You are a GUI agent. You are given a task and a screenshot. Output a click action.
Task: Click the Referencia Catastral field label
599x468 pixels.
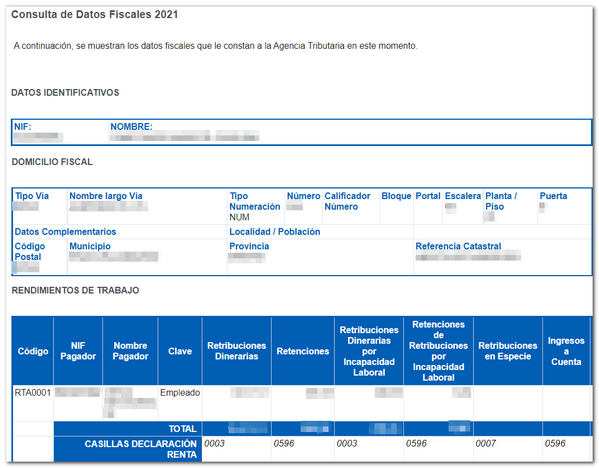458,246
